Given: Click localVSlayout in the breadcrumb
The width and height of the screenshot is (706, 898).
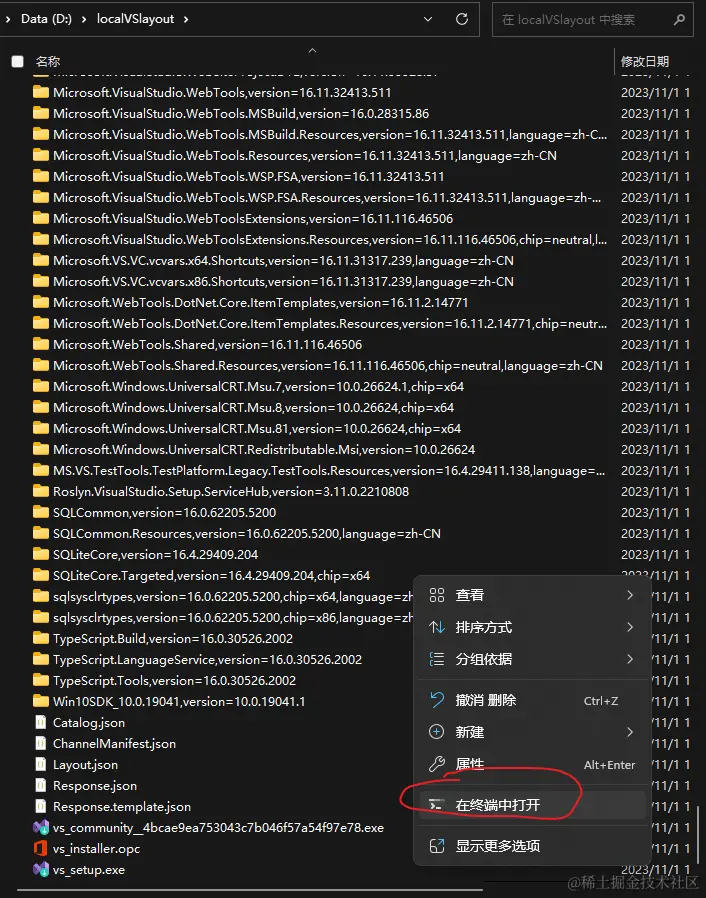Looking at the screenshot, I should pyautogui.click(x=135, y=19).
